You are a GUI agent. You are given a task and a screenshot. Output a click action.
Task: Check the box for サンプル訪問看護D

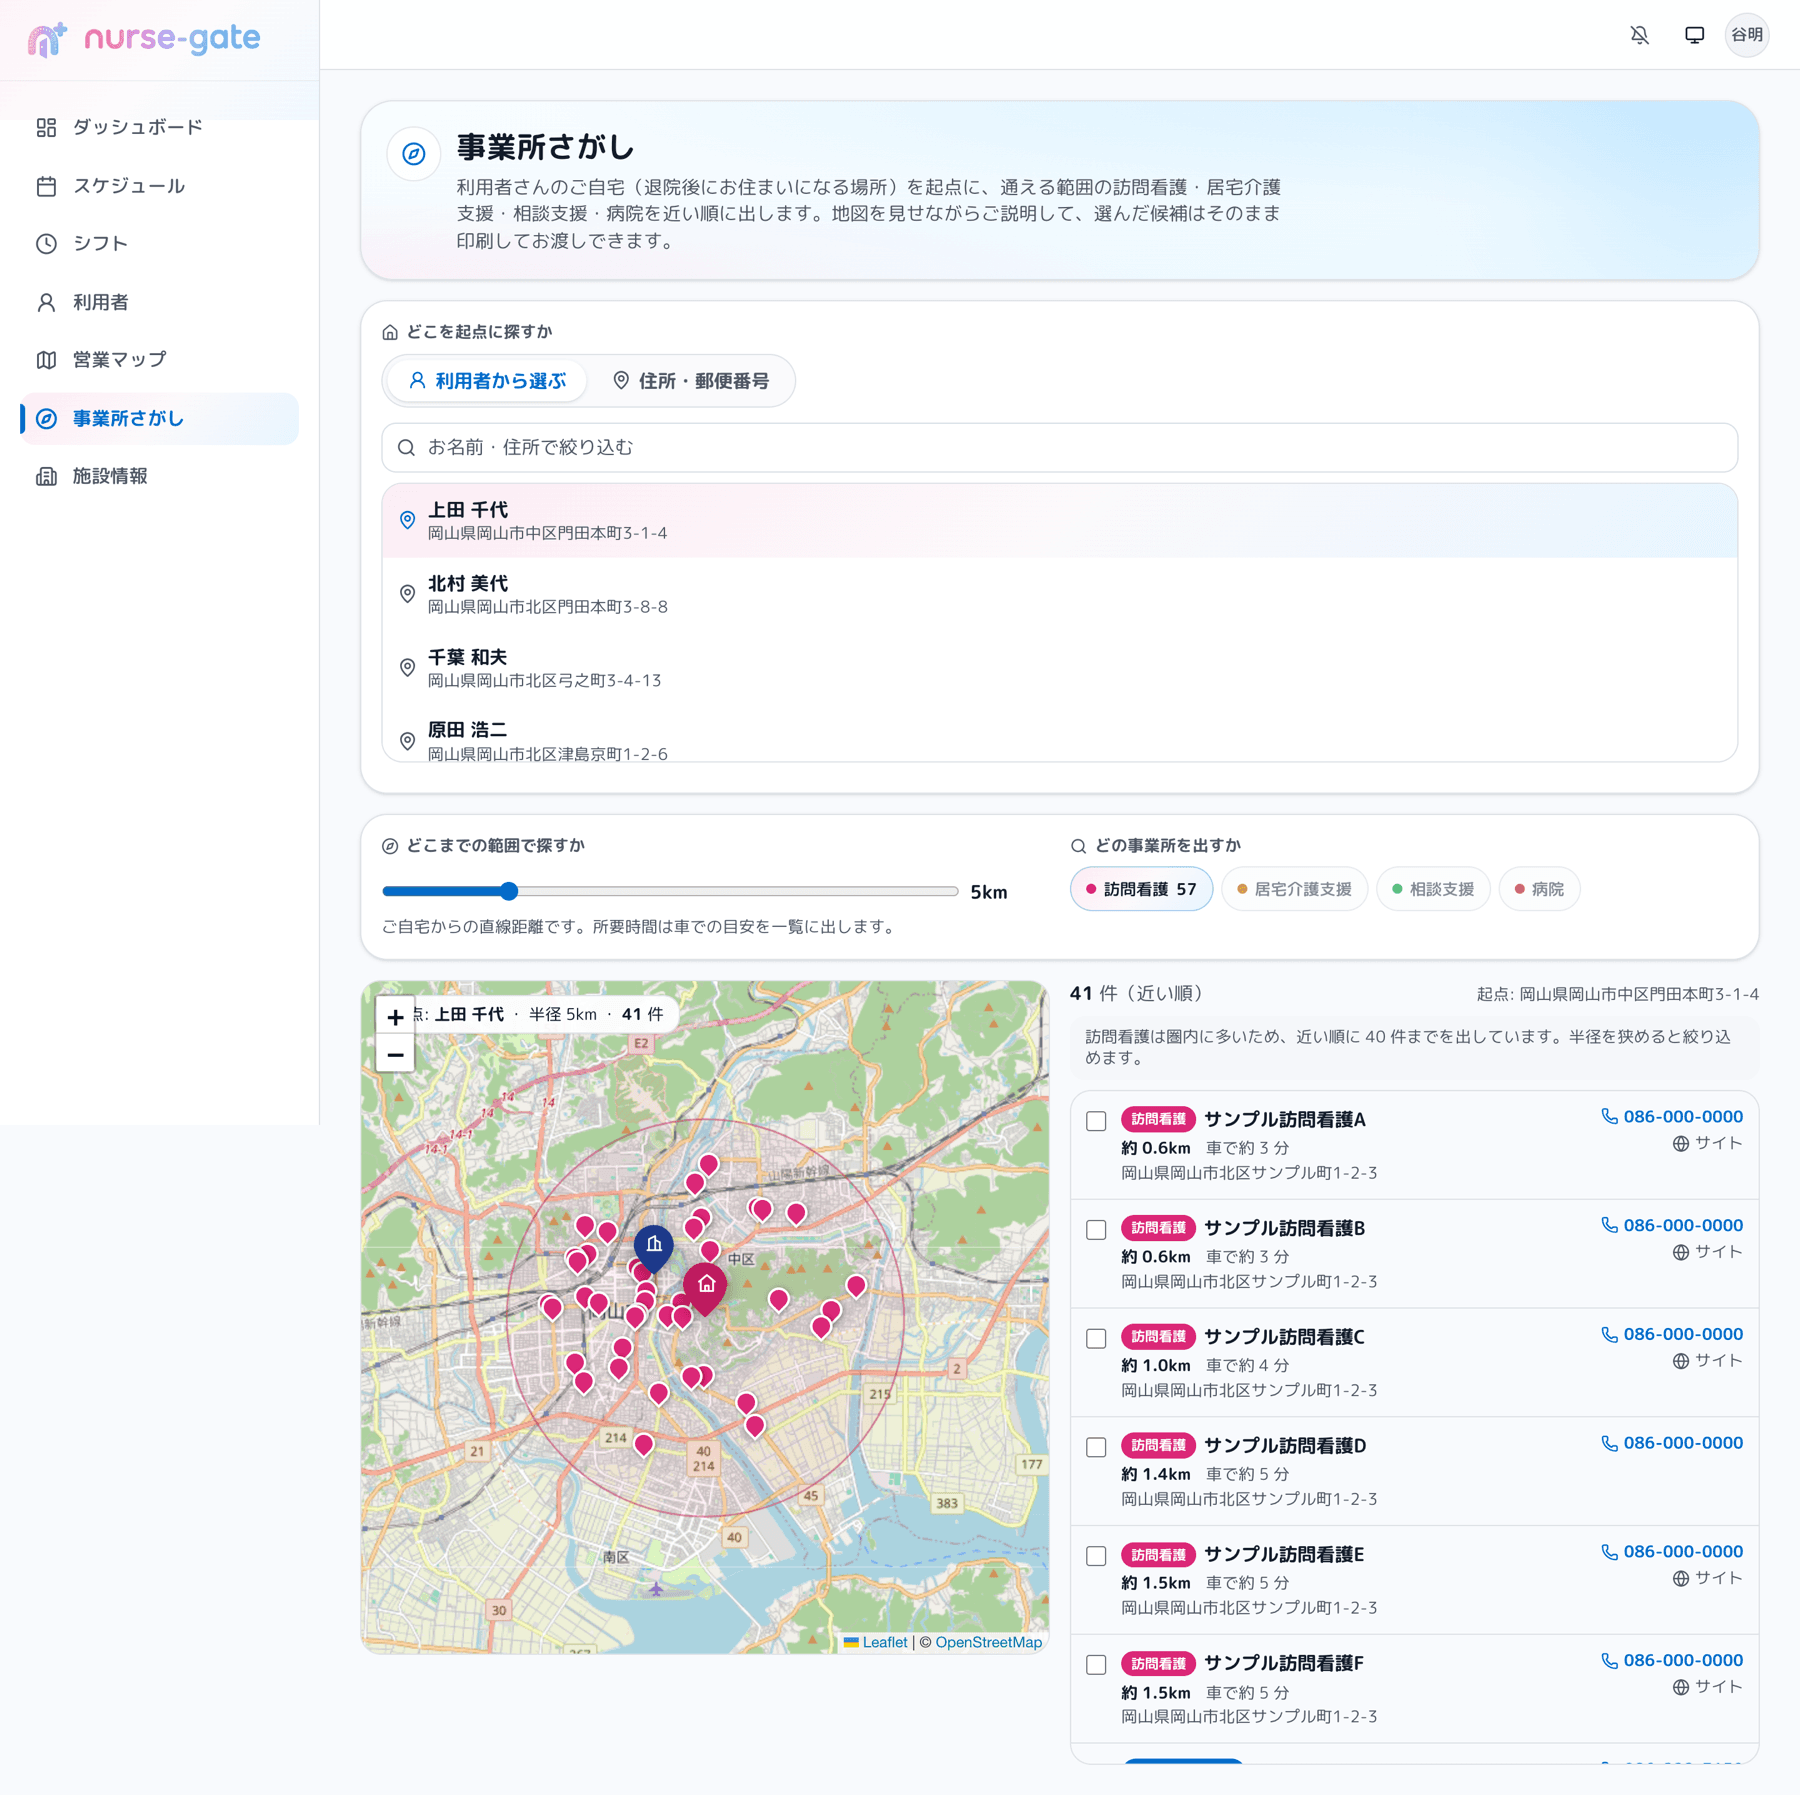[1096, 1448]
